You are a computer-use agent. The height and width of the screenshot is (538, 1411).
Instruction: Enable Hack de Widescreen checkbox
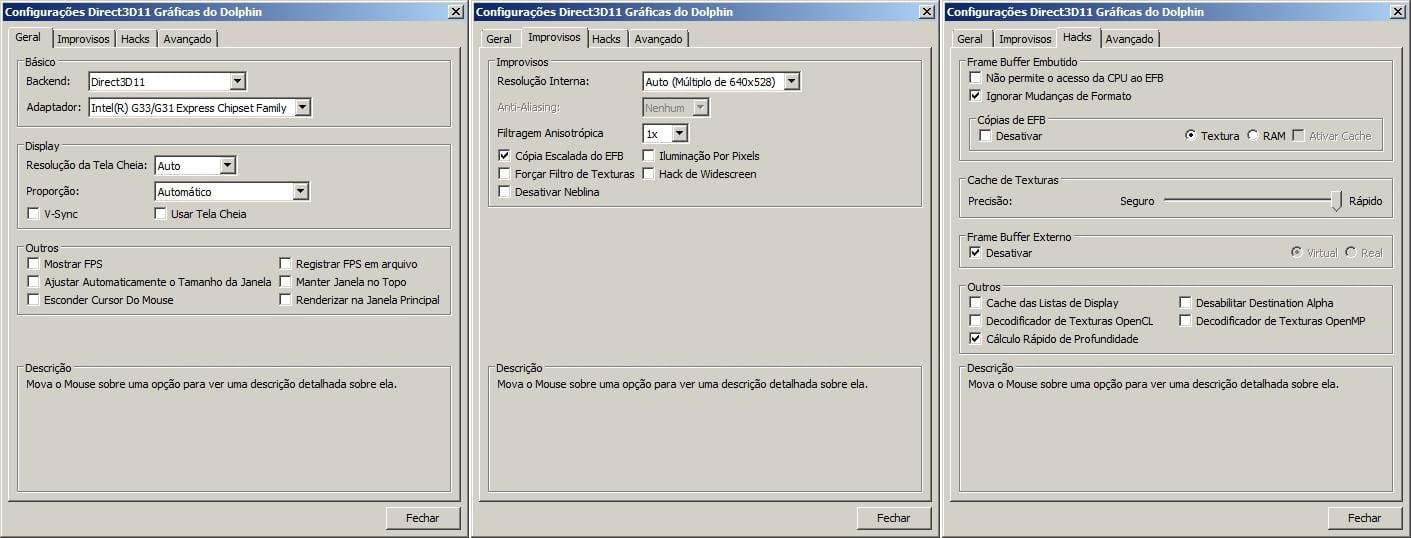(x=649, y=174)
